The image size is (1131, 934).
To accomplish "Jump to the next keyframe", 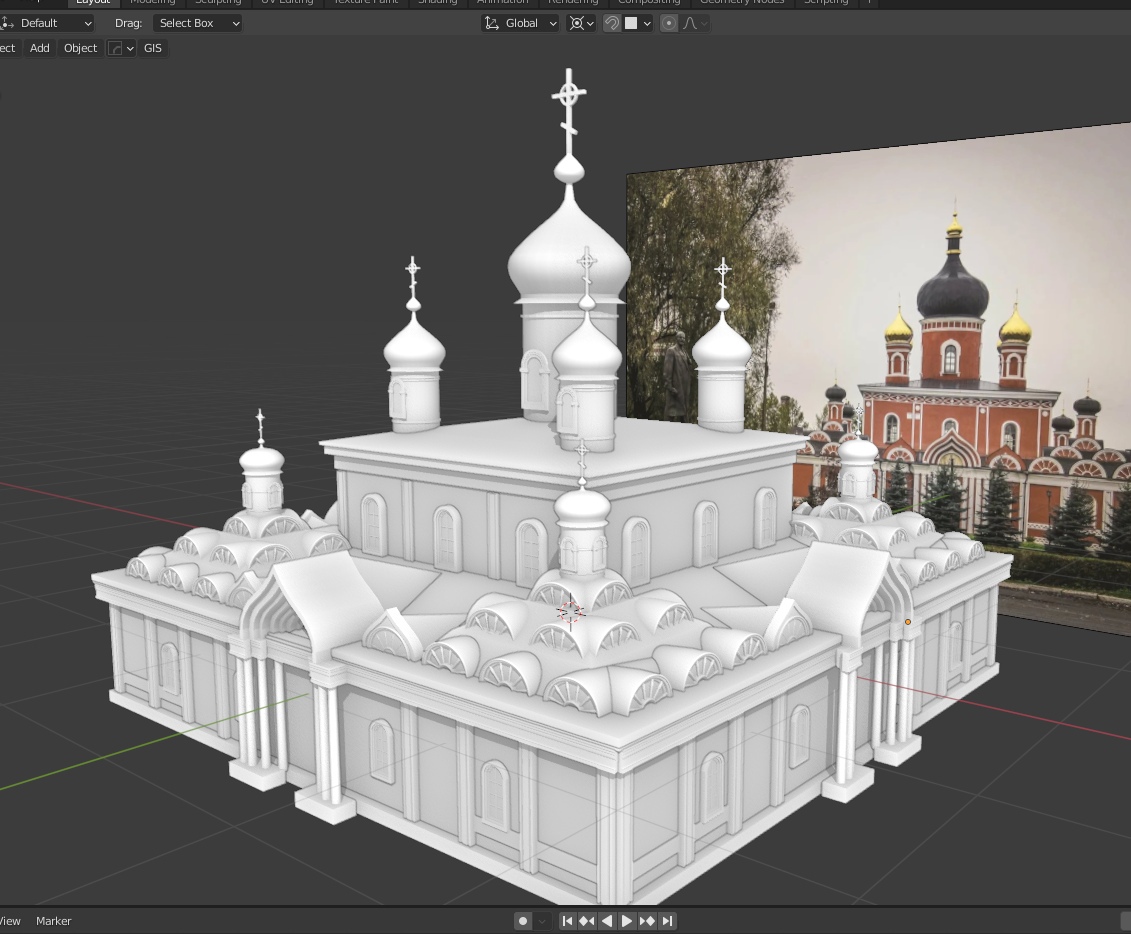I will tap(647, 921).
